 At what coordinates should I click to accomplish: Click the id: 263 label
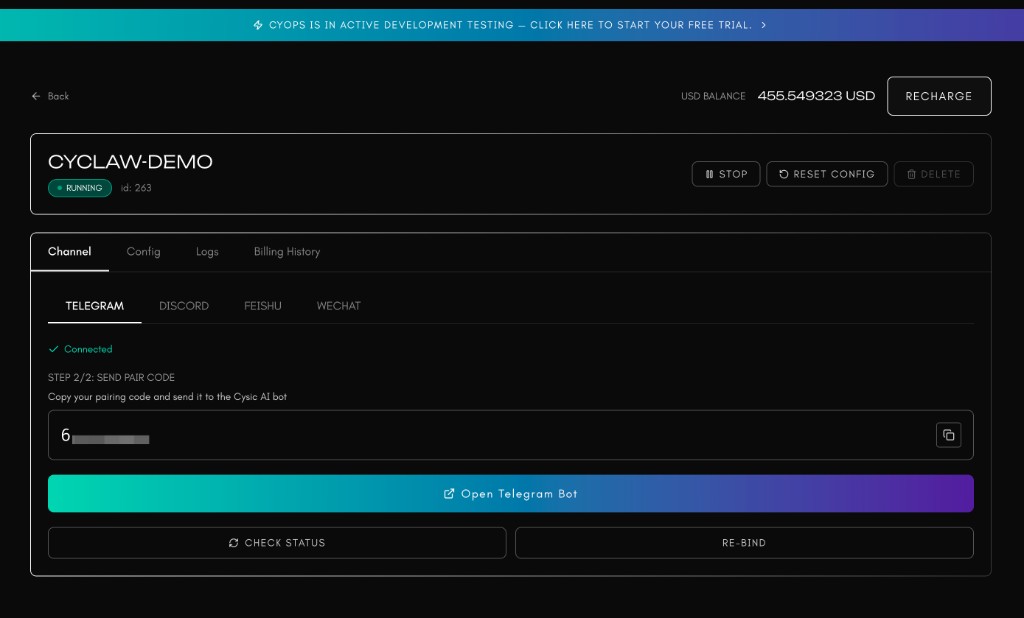pos(136,187)
